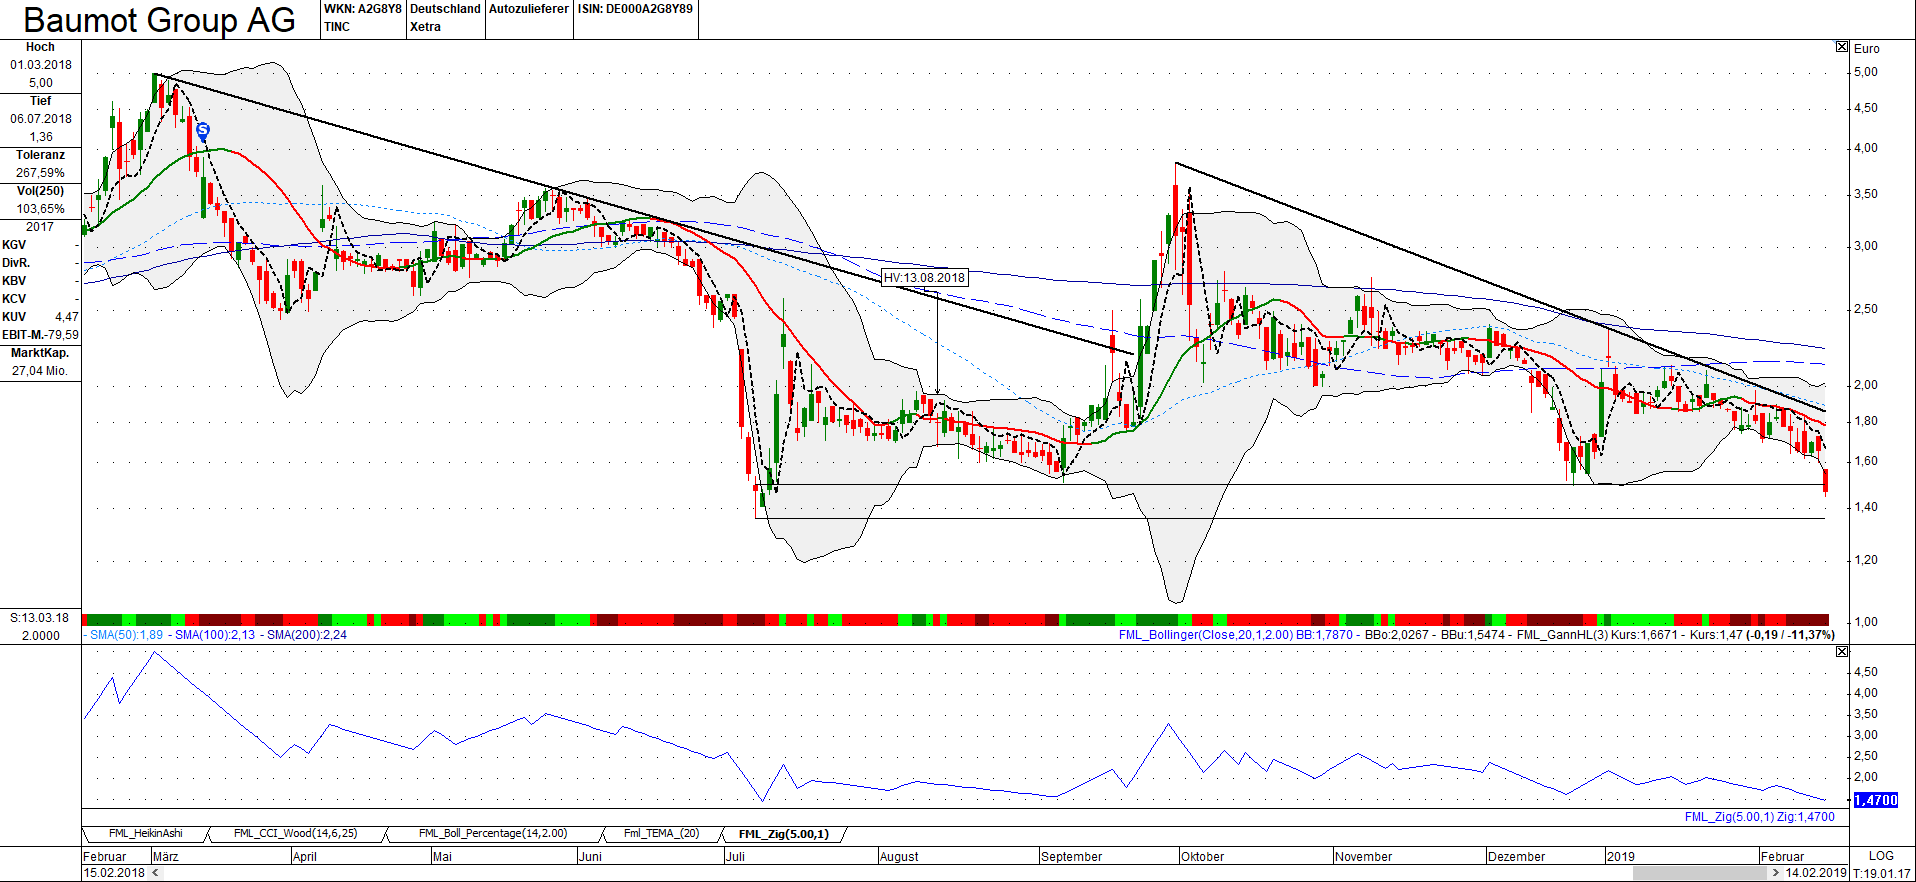The height and width of the screenshot is (882, 1916).
Task: Click the KCV row label
Action: click(14, 299)
